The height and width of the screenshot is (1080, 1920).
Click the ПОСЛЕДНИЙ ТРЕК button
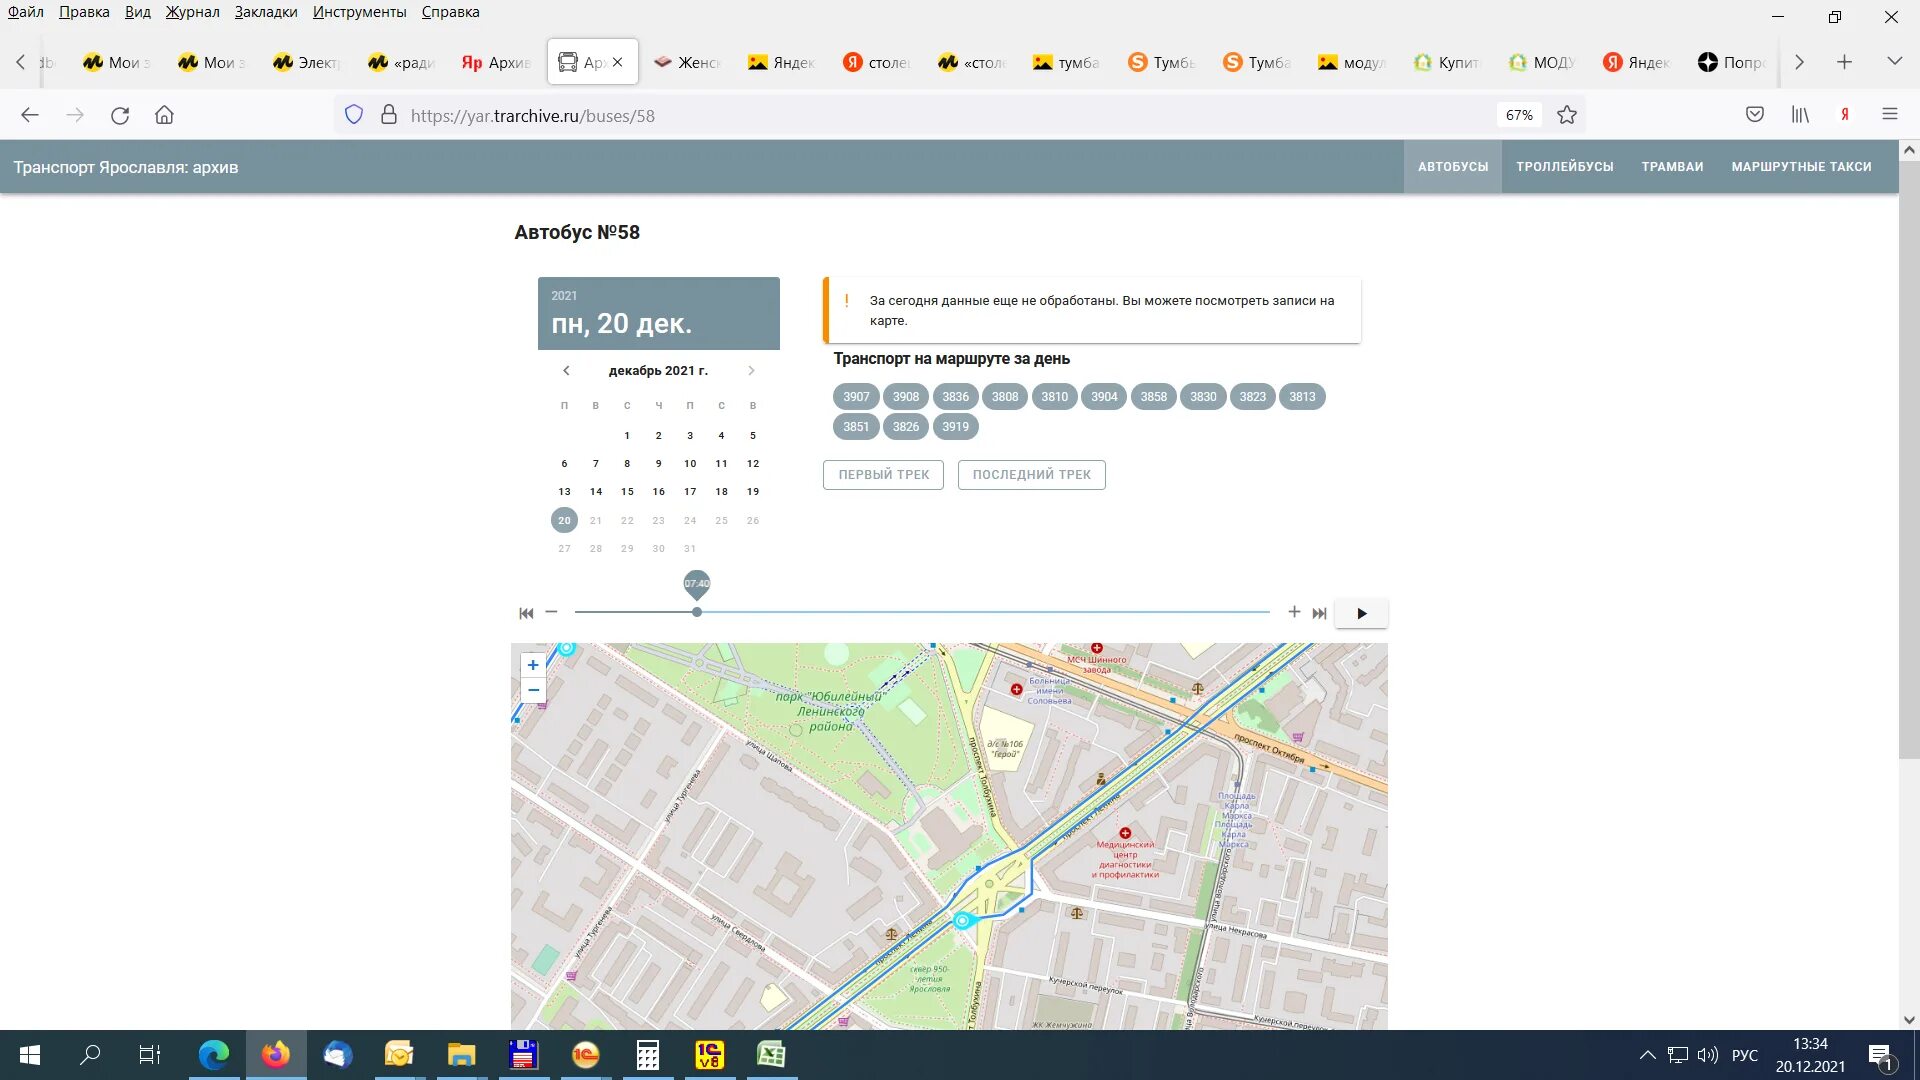(1031, 475)
